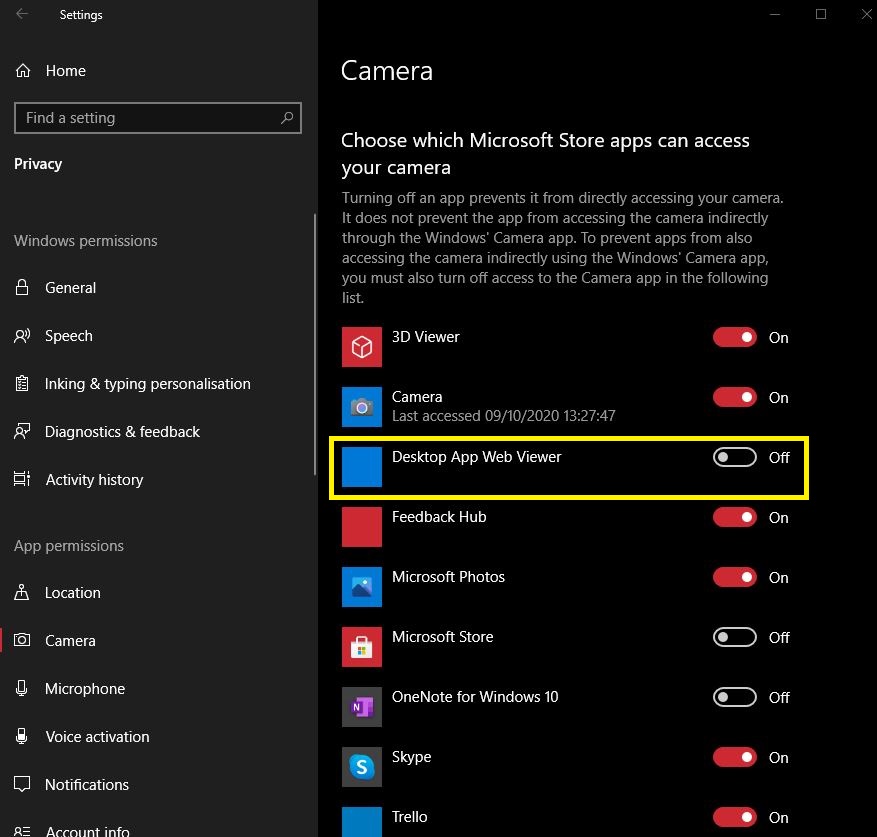The width and height of the screenshot is (877, 837).
Task: Click the 'Privacy' heading in sidebar
Action: pyautogui.click(x=38, y=163)
